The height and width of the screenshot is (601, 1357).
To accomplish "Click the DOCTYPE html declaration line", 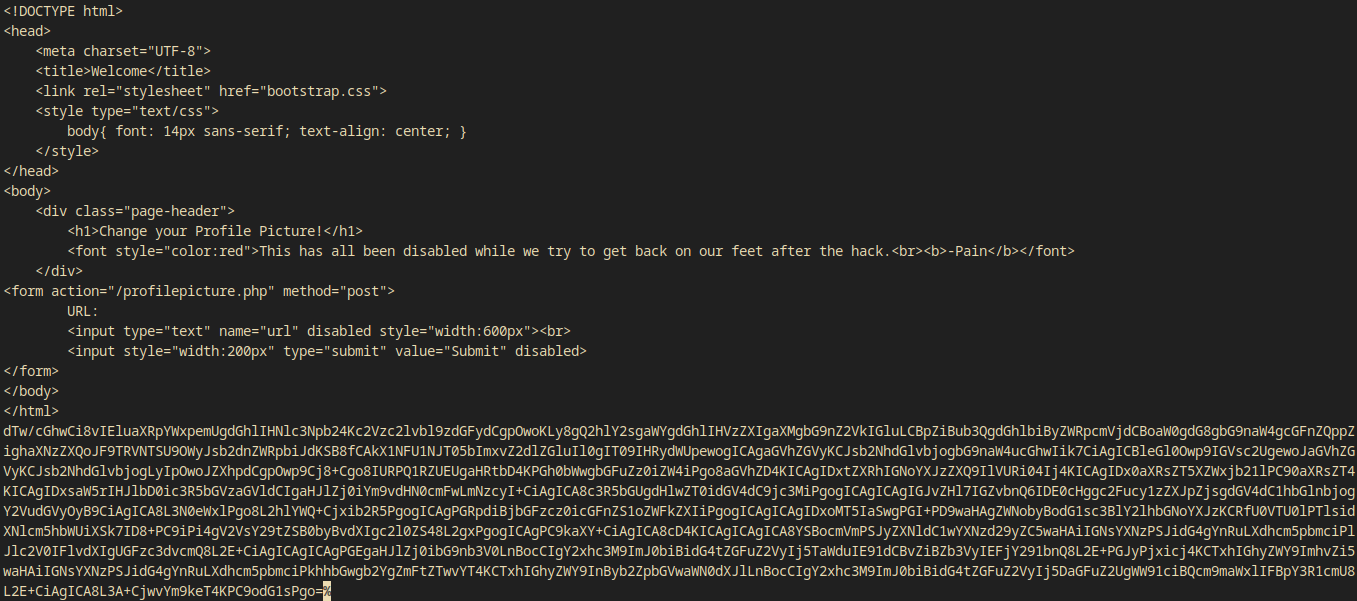I will 63,11.
